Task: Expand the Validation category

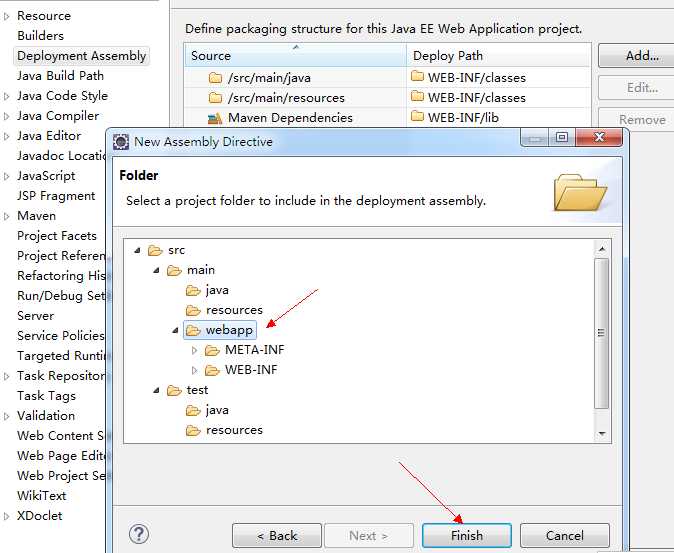Action: pos(6,416)
